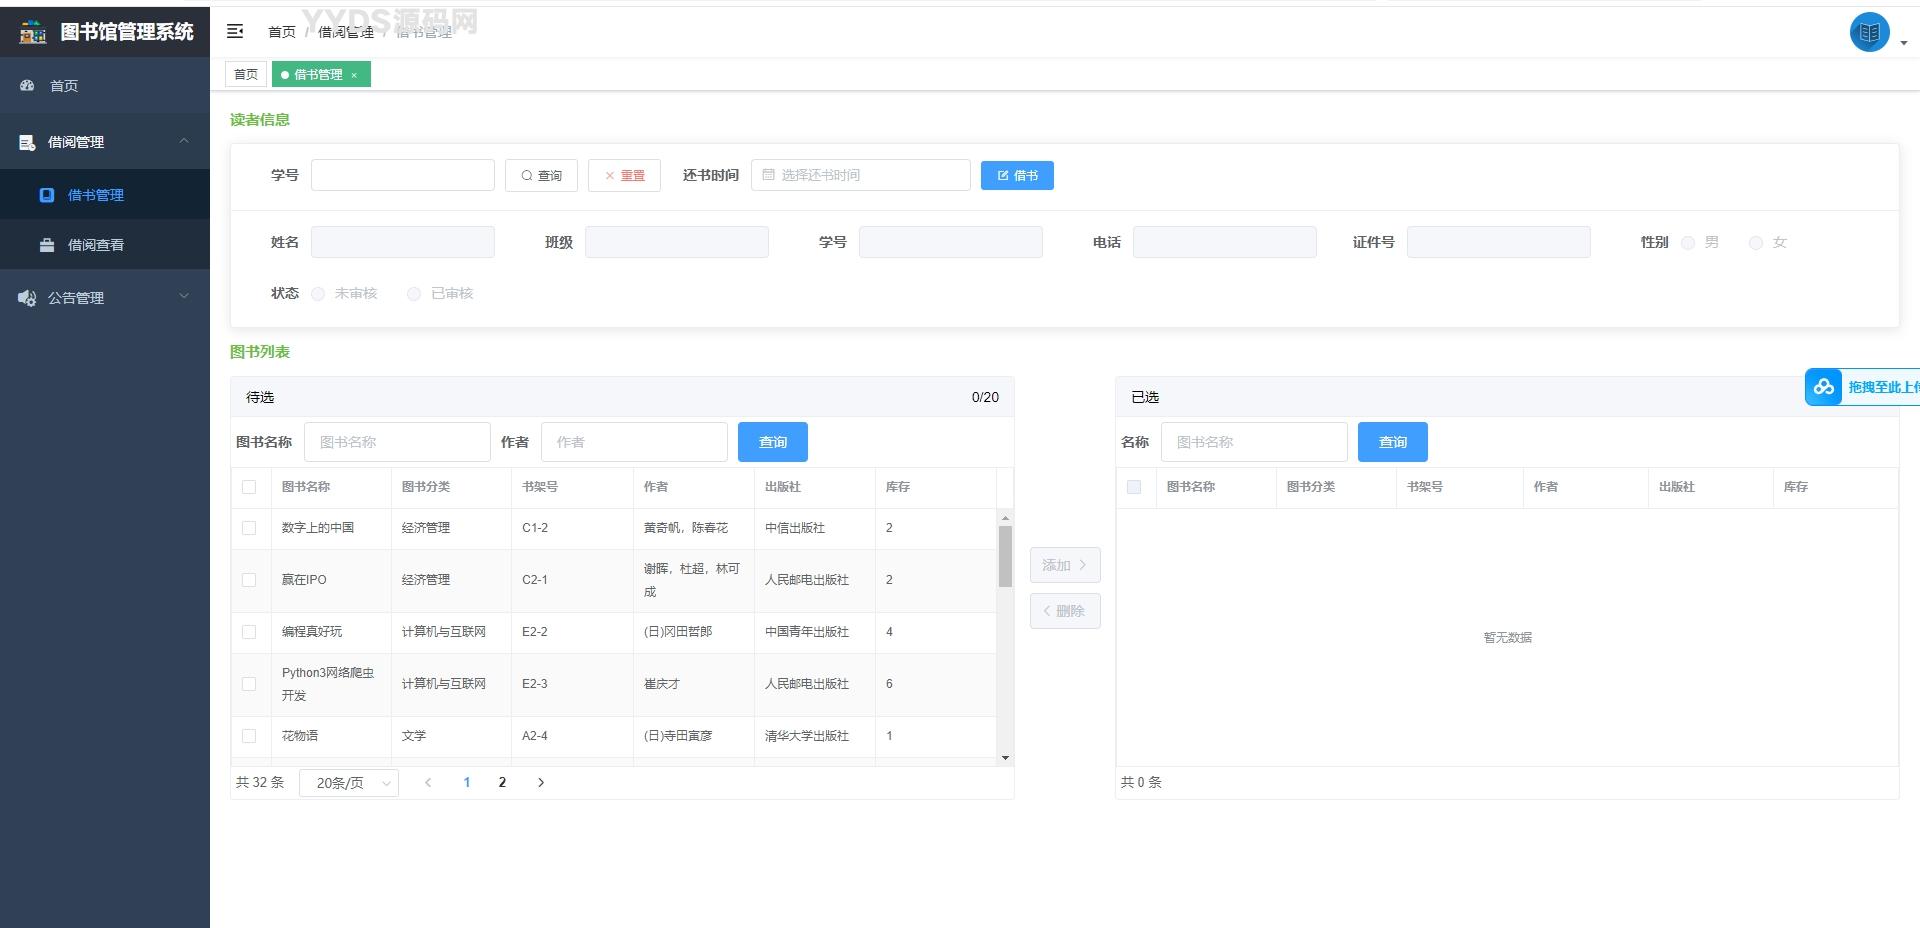
Task: Click the blue cloud upload widget icon
Action: pyautogui.click(x=1823, y=387)
